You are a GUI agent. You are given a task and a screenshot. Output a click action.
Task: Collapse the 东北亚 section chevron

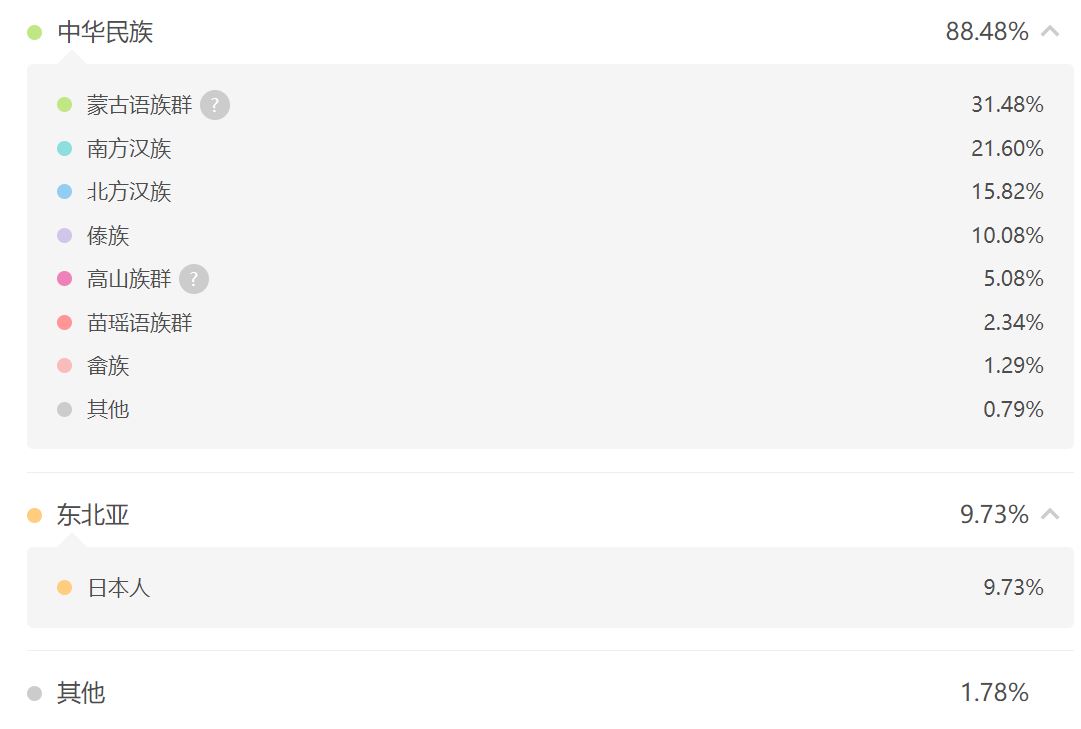1049,514
